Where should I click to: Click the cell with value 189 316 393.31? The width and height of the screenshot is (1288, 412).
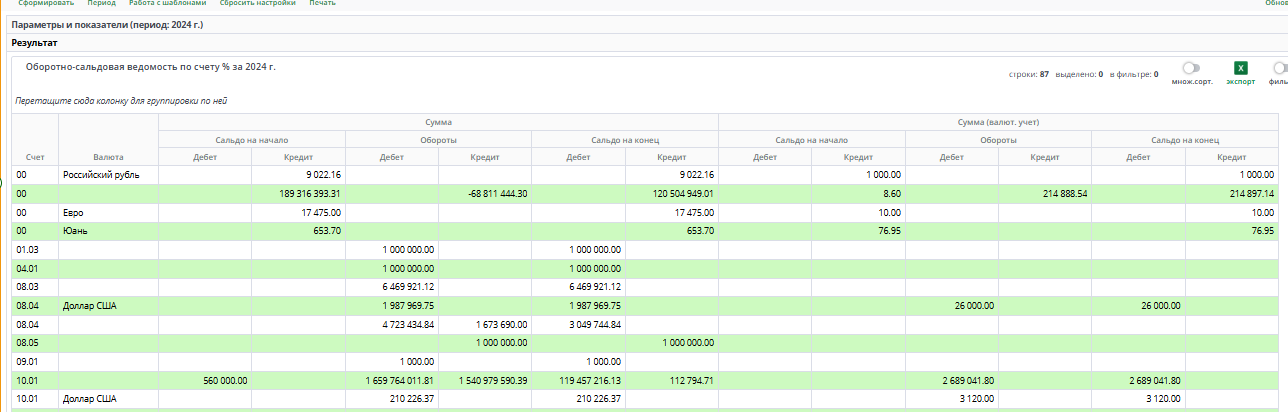[x=298, y=194]
